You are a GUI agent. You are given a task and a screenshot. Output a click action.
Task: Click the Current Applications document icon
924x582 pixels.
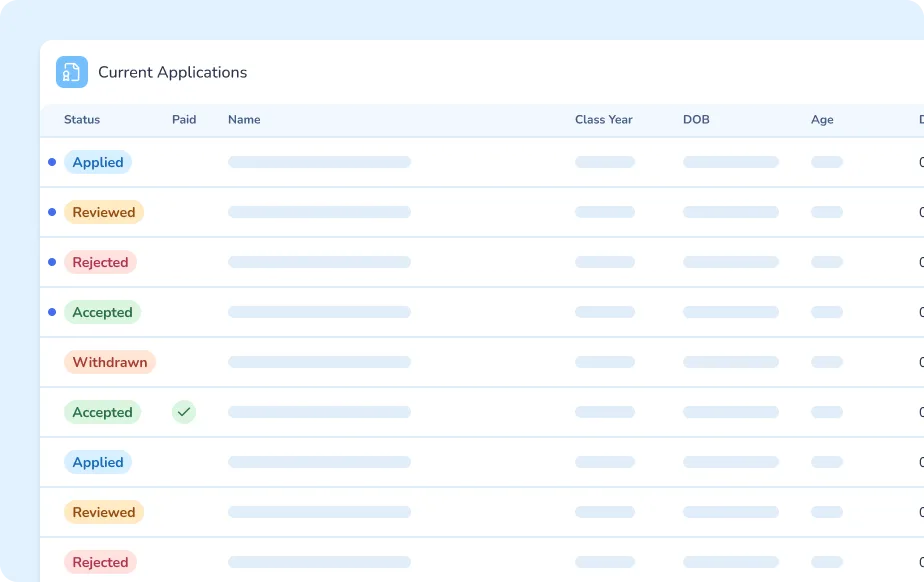72,72
